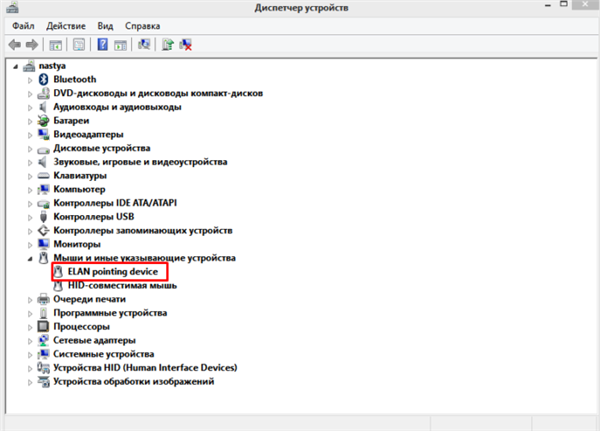
Task: Open the Properties toolbar icon
Action: tap(79, 45)
